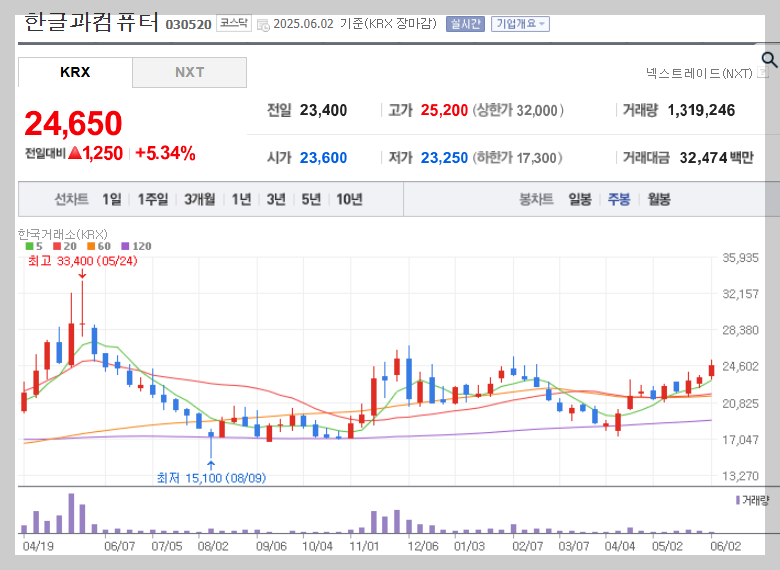The image size is (780, 570).
Task: Select the 1일 line chart period
Action: (112, 199)
